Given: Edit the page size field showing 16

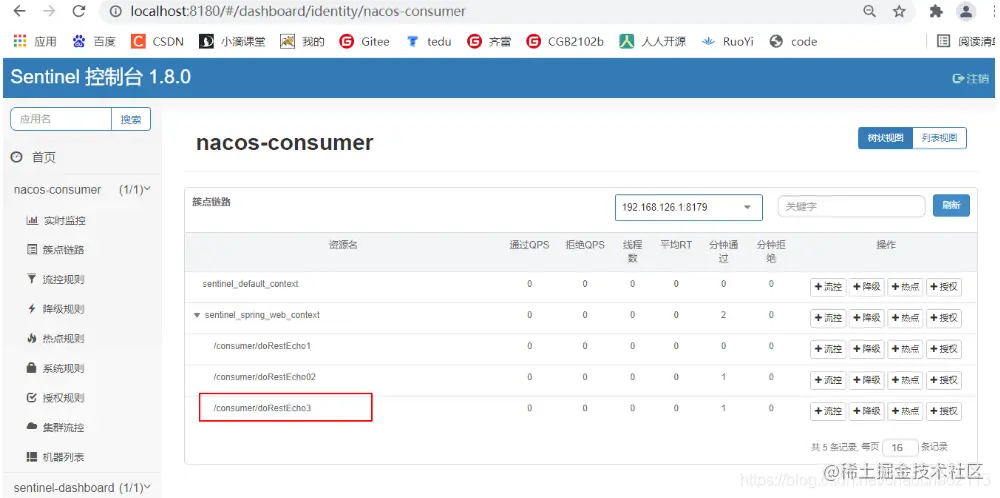Looking at the screenshot, I should [x=901, y=448].
